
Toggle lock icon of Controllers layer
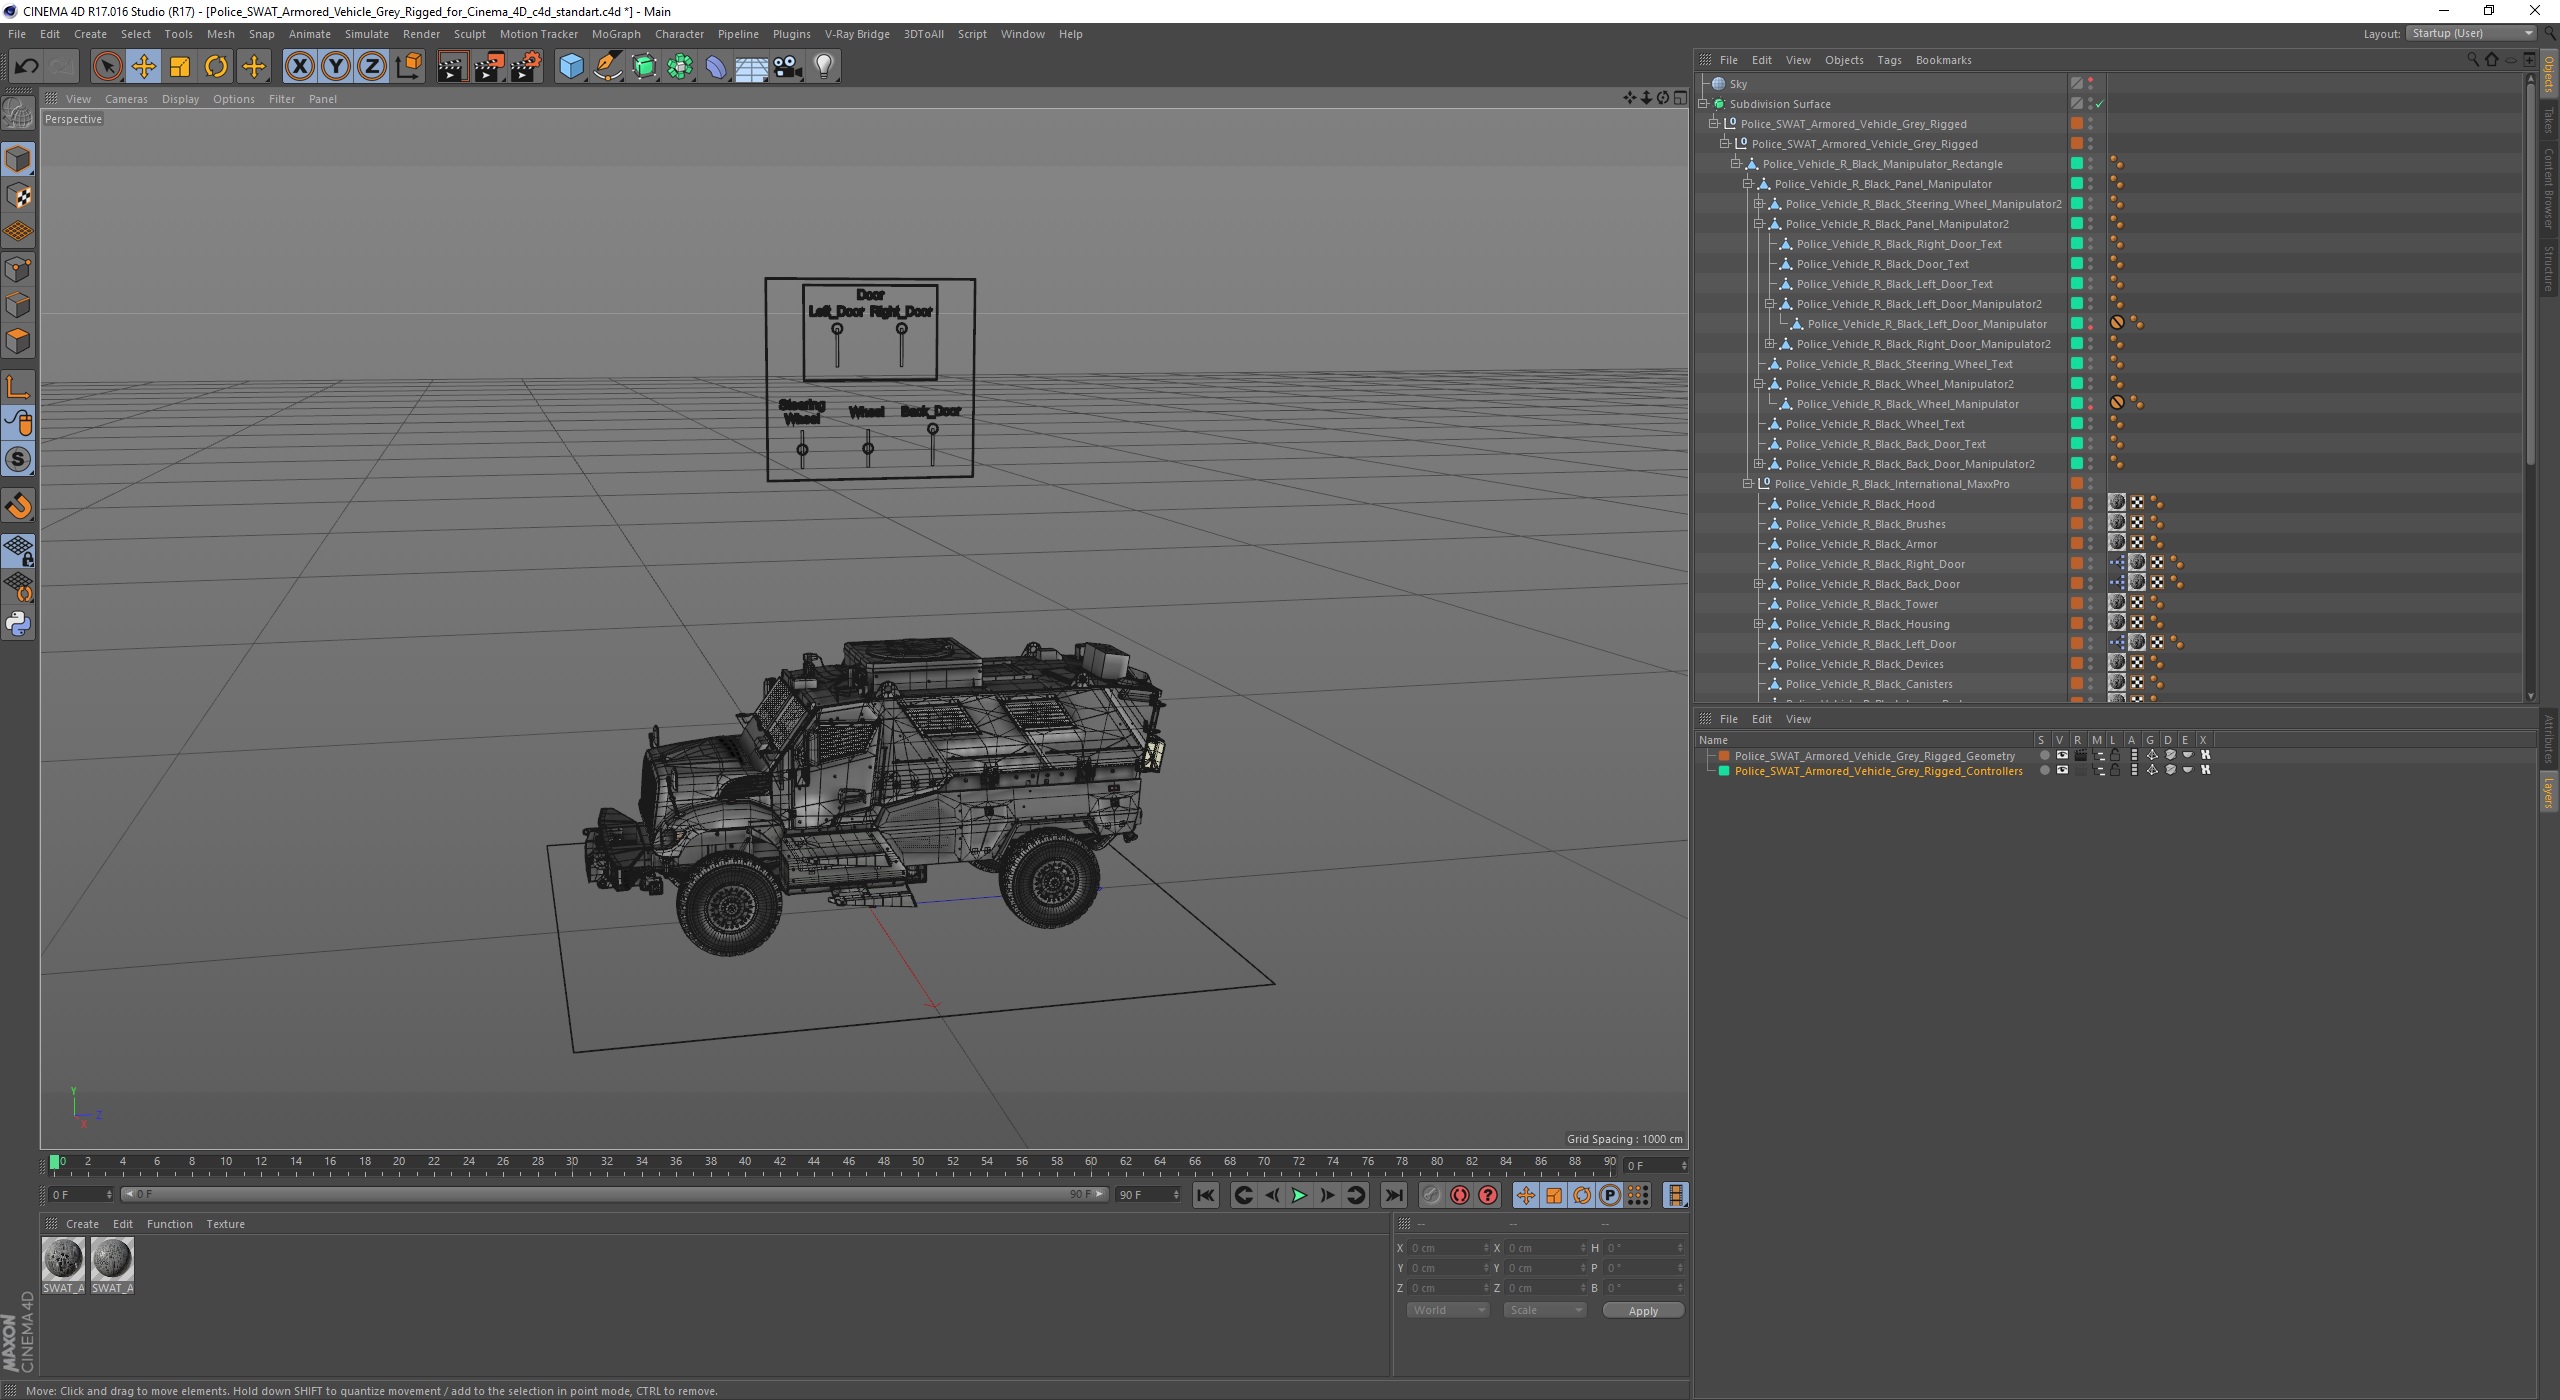click(x=2115, y=771)
